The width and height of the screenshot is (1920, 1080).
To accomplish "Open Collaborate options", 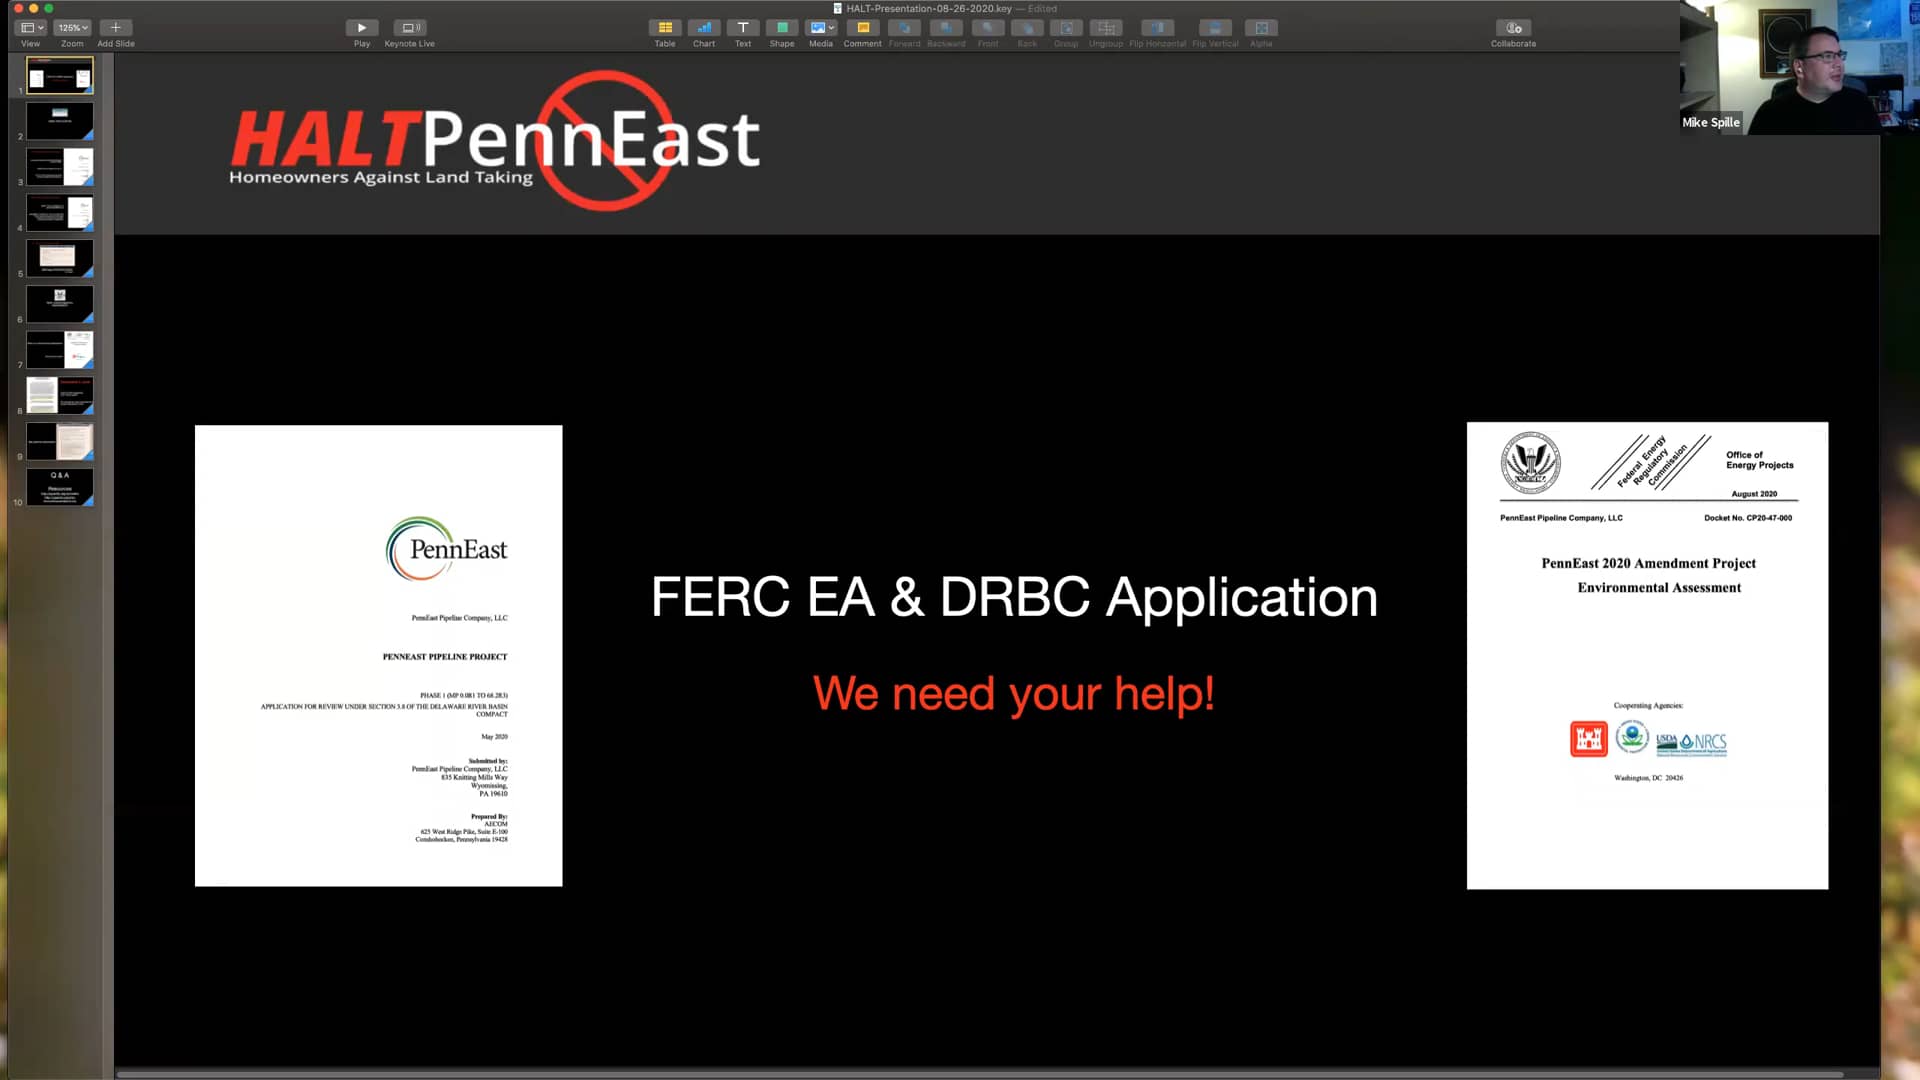I will pyautogui.click(x=1513, y=28).
